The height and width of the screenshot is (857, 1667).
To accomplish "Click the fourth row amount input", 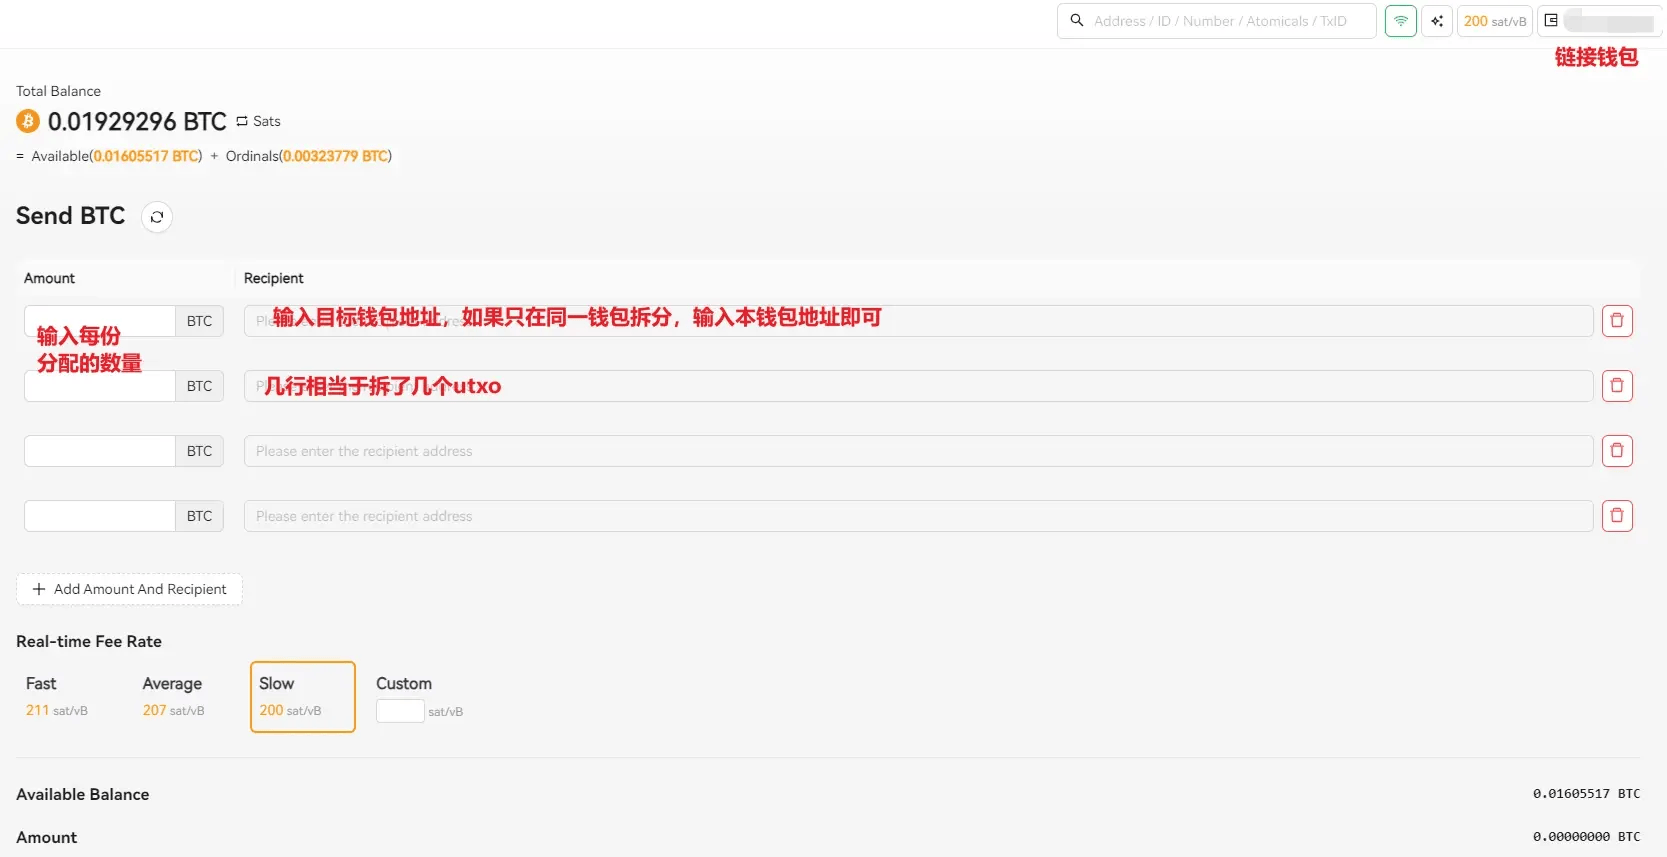I will click(100, 516).
